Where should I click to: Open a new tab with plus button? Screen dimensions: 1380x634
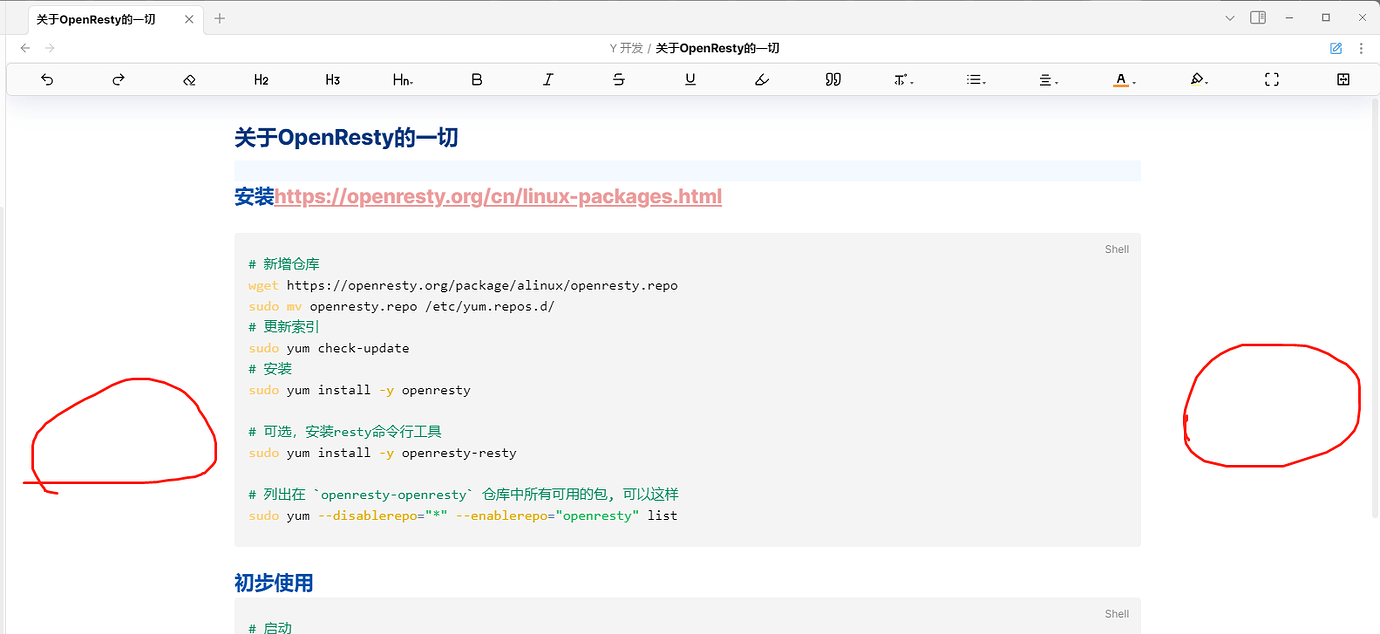220,19
